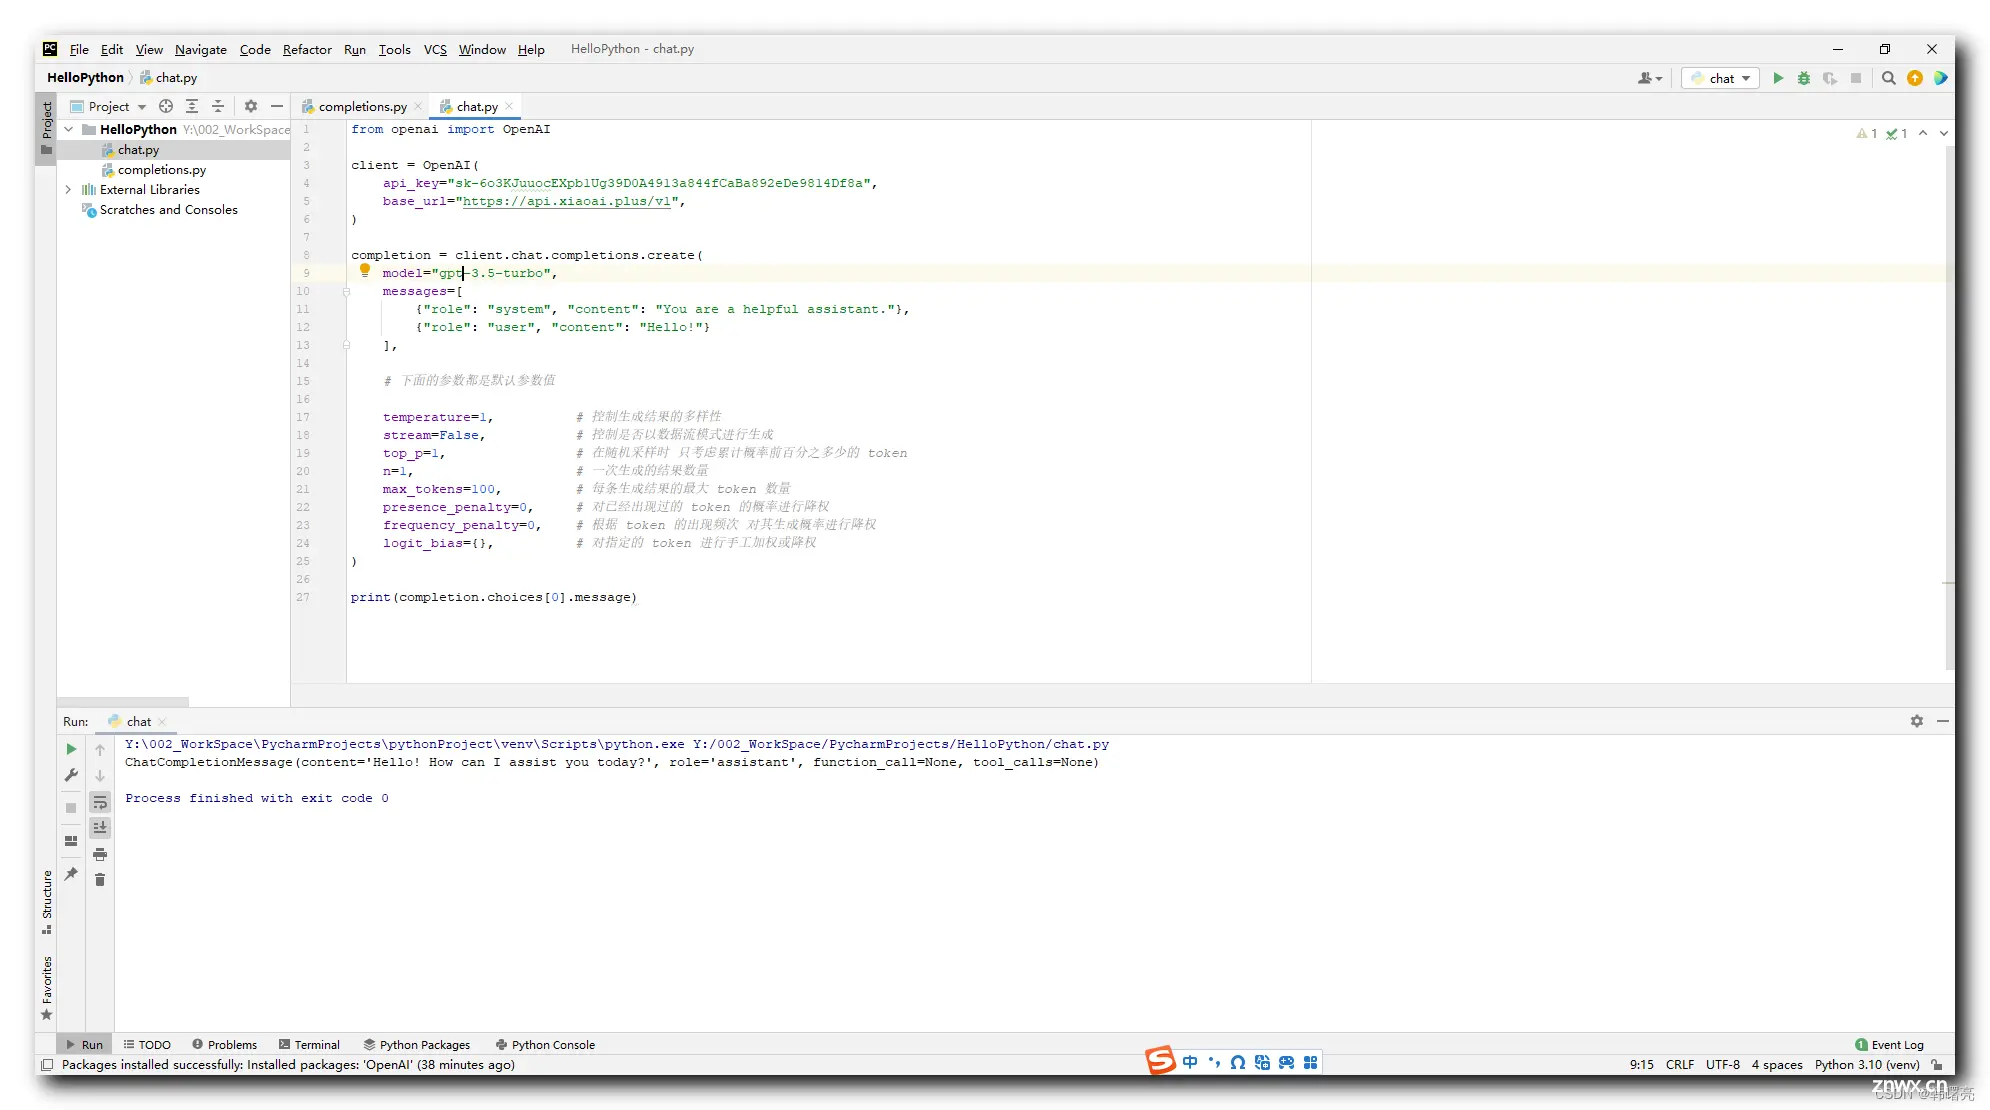Viewport: 1990px width, 1110px height.
Task: Open the Problems tool window tab
Action: click(224, 1045)
